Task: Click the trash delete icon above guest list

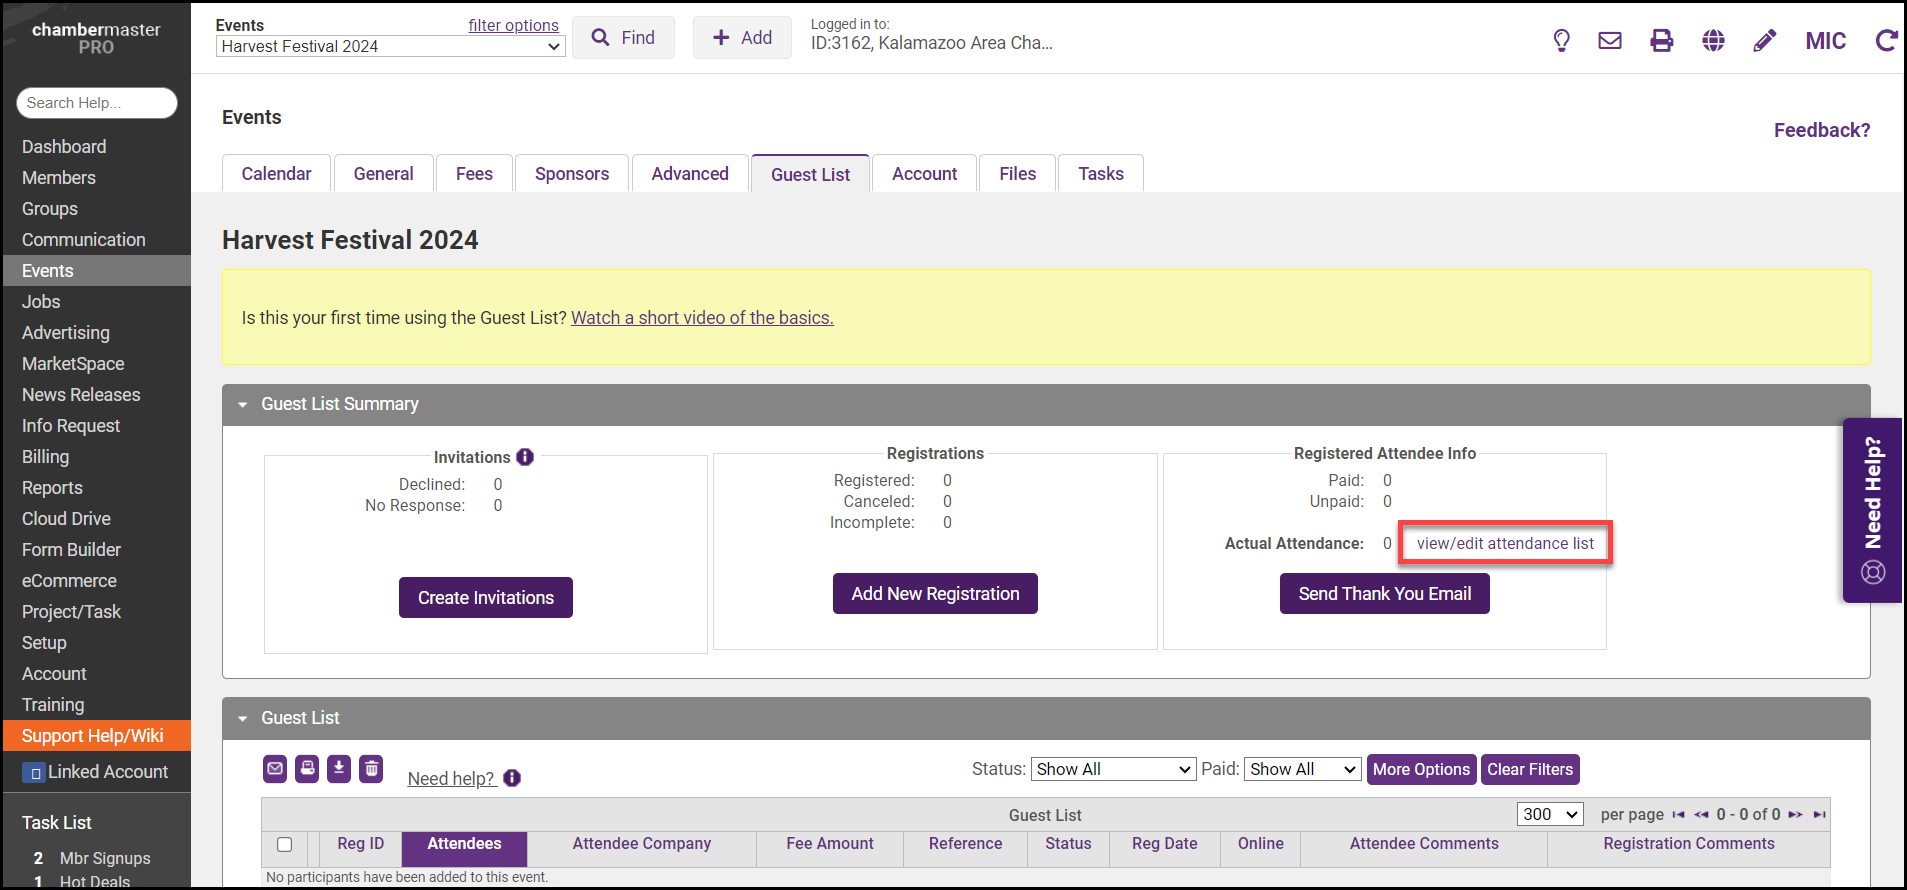Action: pyautogui.click(x=371, y=769)
